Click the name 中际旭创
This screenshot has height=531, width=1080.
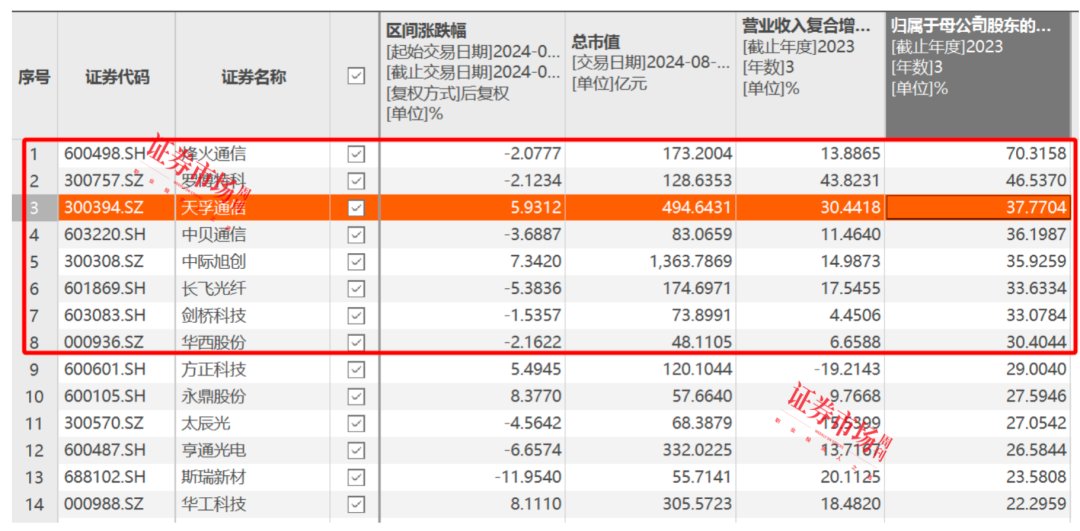[x=213, y=262]
